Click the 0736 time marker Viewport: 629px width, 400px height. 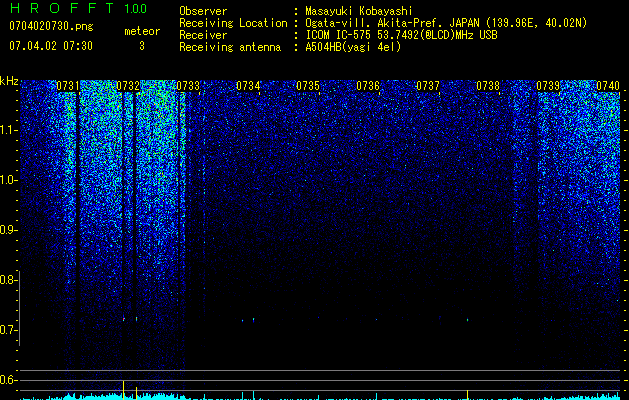tap(368, 86)
